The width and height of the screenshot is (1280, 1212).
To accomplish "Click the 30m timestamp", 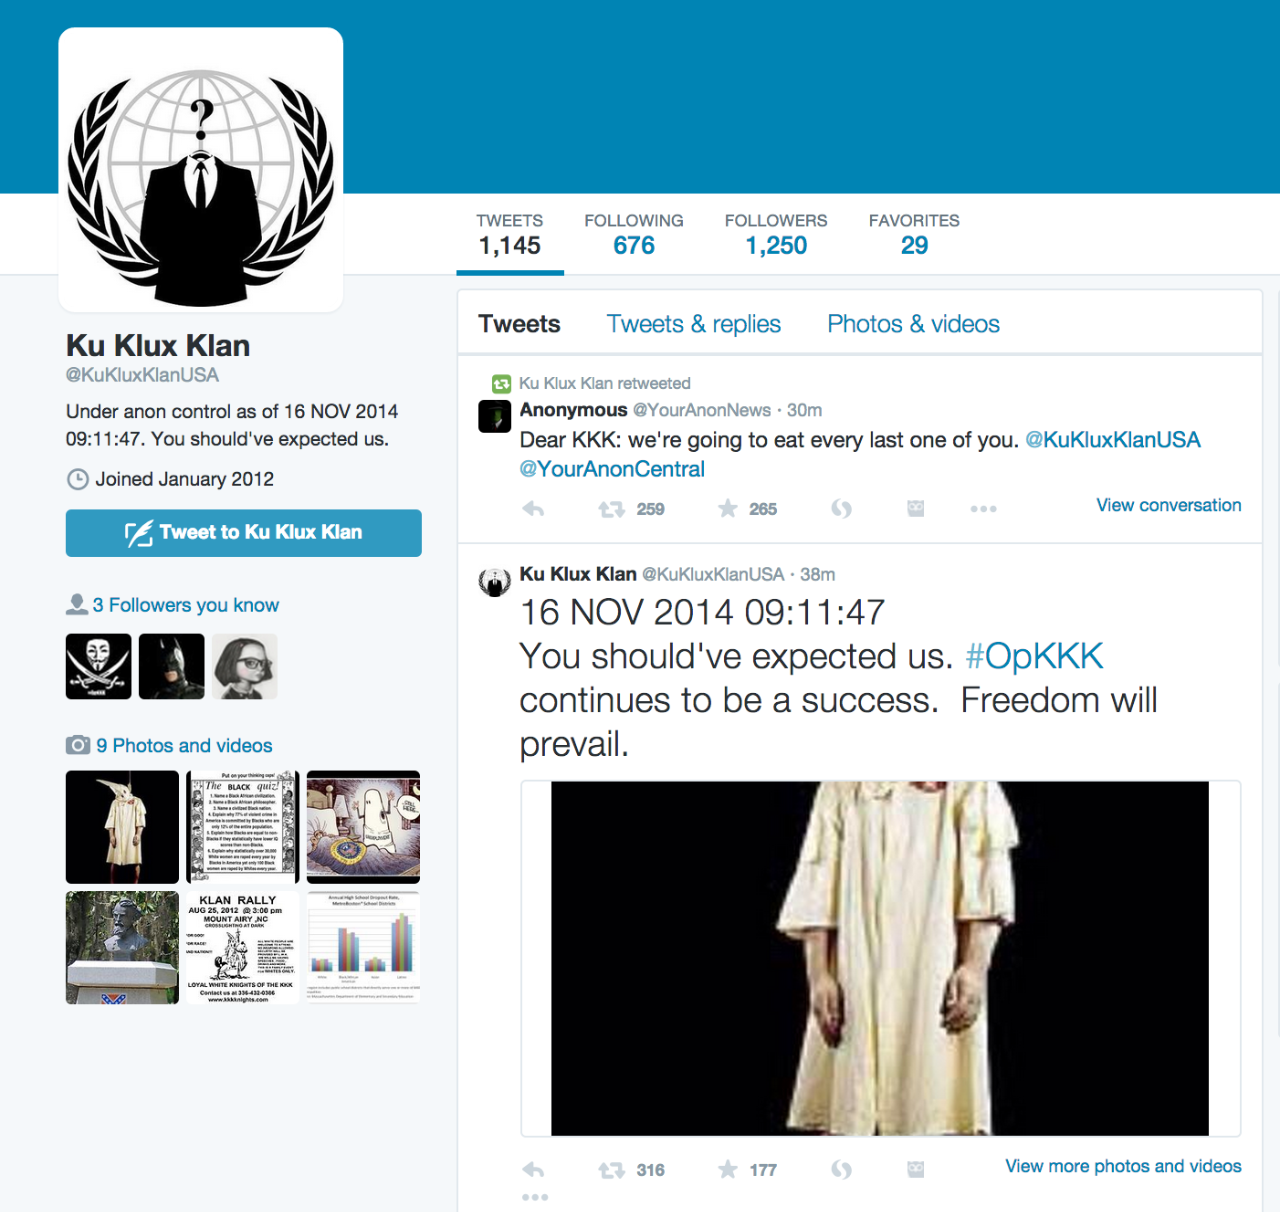I will pyautogui.click(x=804, y=410).
